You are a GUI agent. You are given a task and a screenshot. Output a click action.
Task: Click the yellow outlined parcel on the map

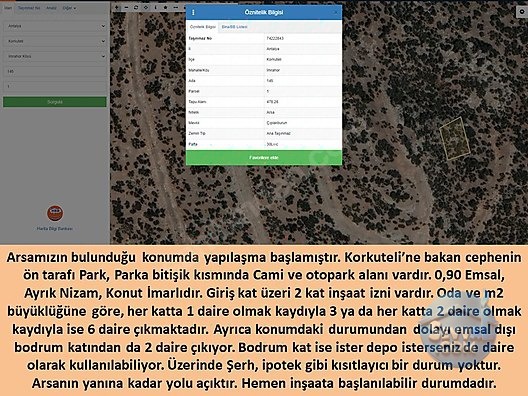tap(455, 138)
